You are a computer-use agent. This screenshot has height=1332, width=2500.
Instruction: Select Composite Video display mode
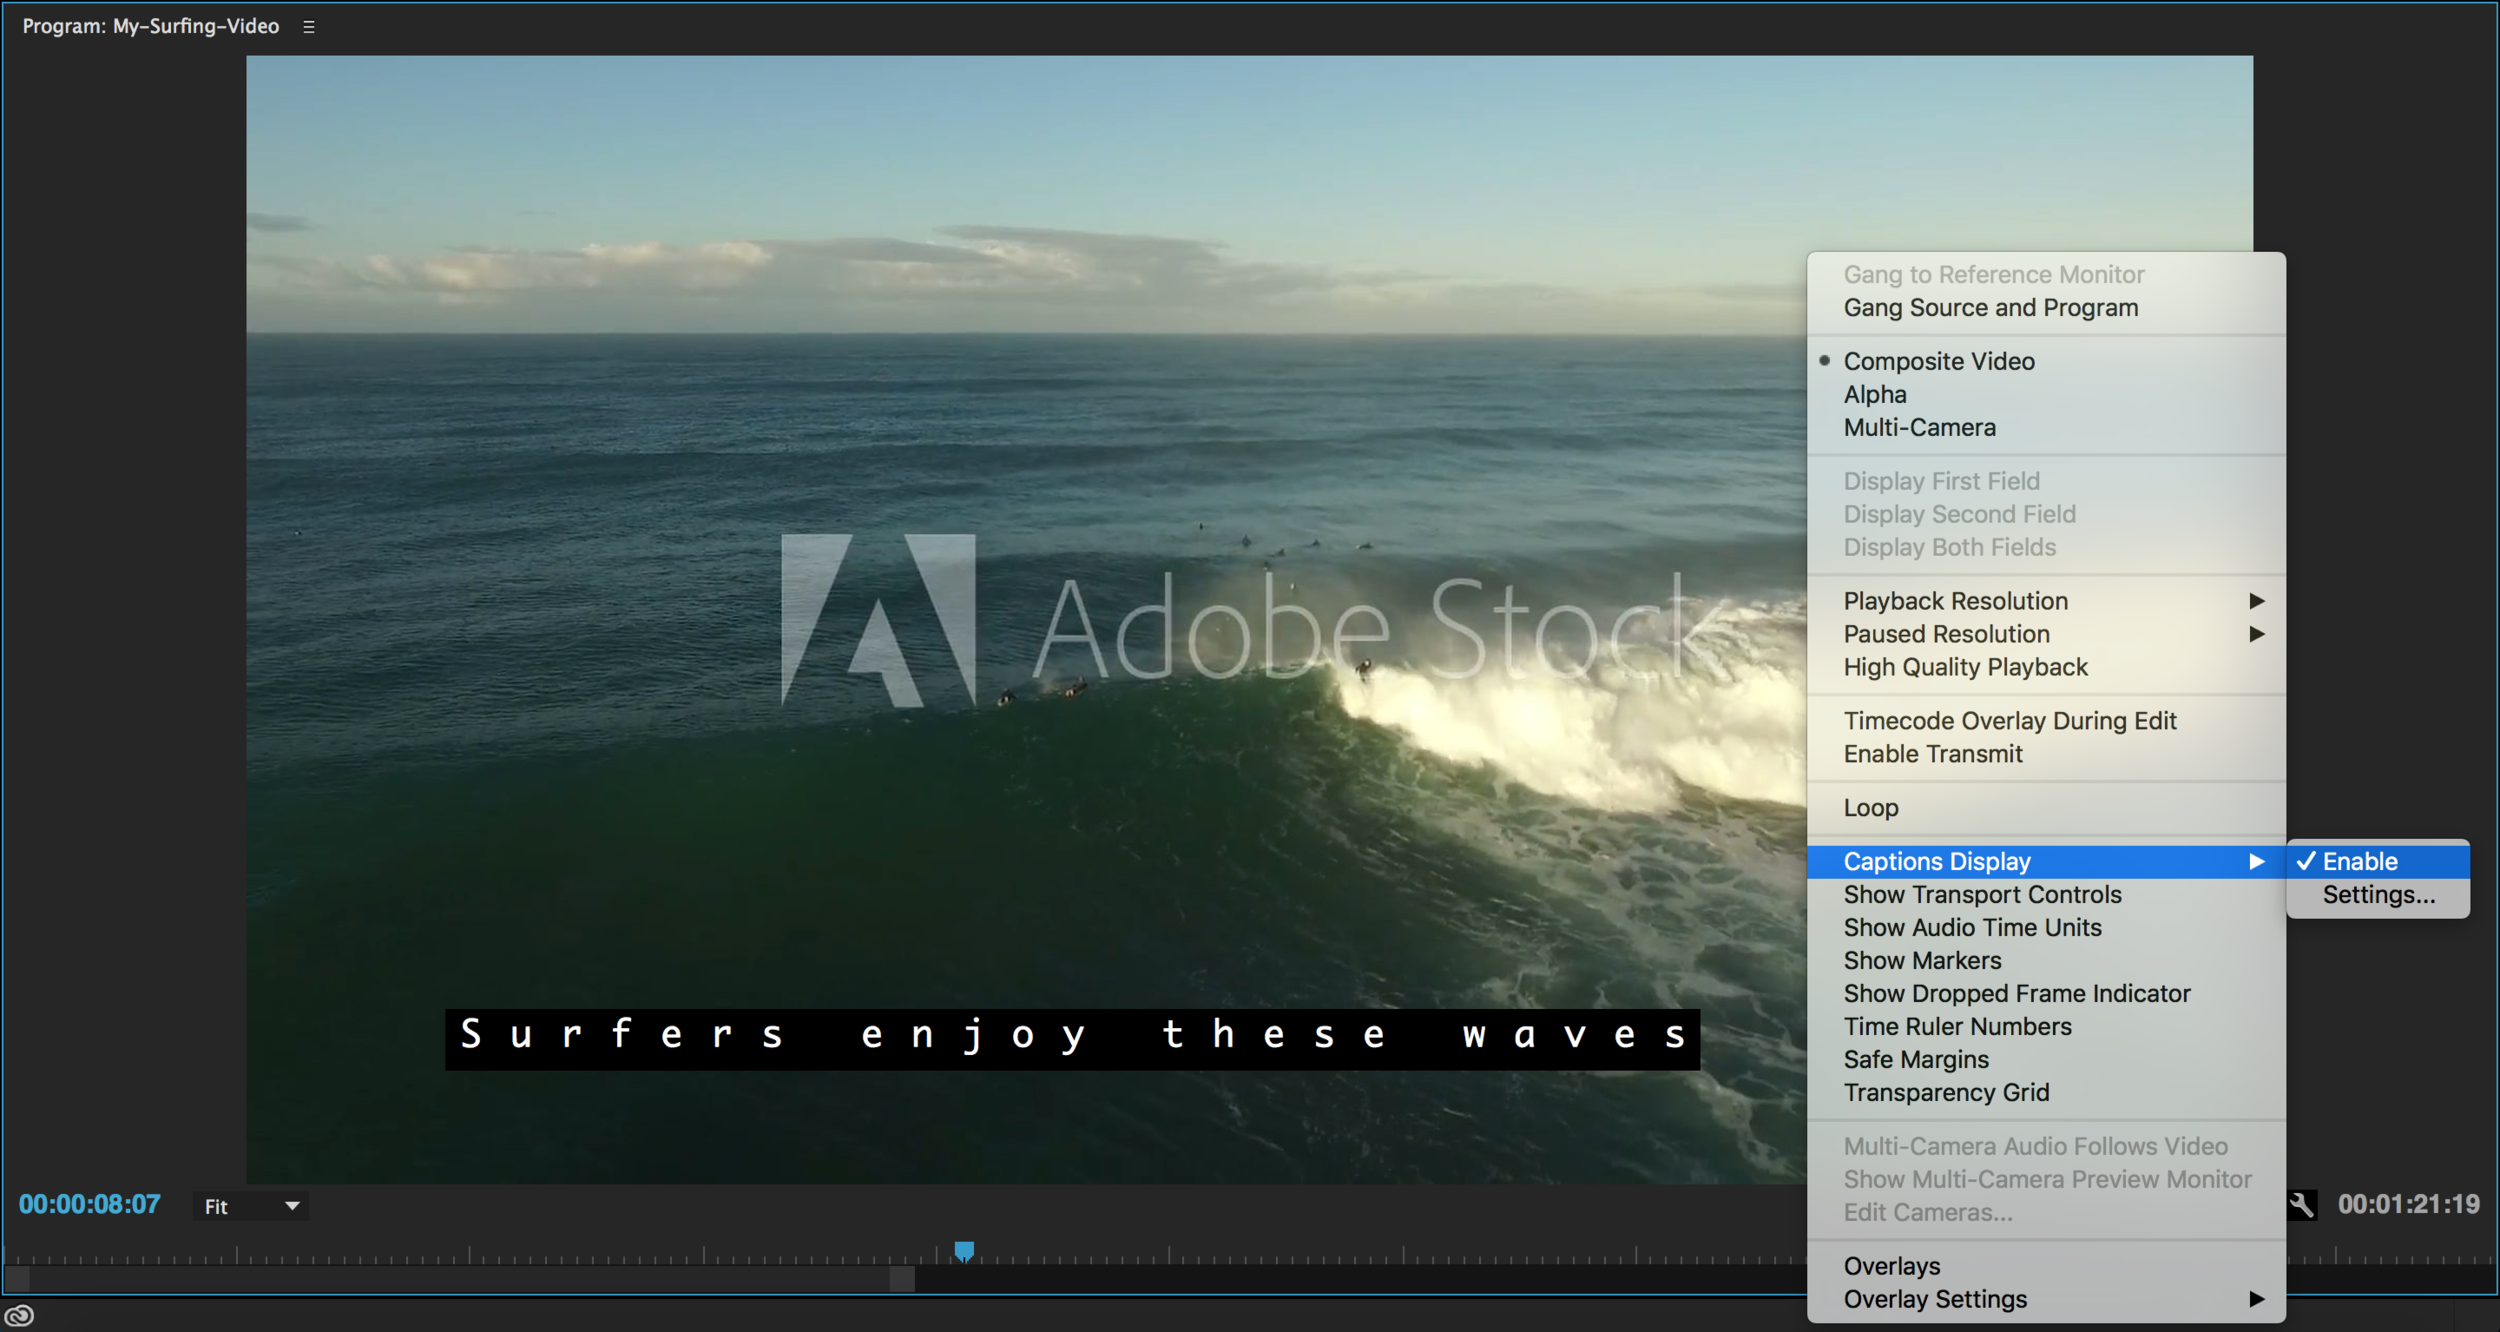coord(2046,361)
